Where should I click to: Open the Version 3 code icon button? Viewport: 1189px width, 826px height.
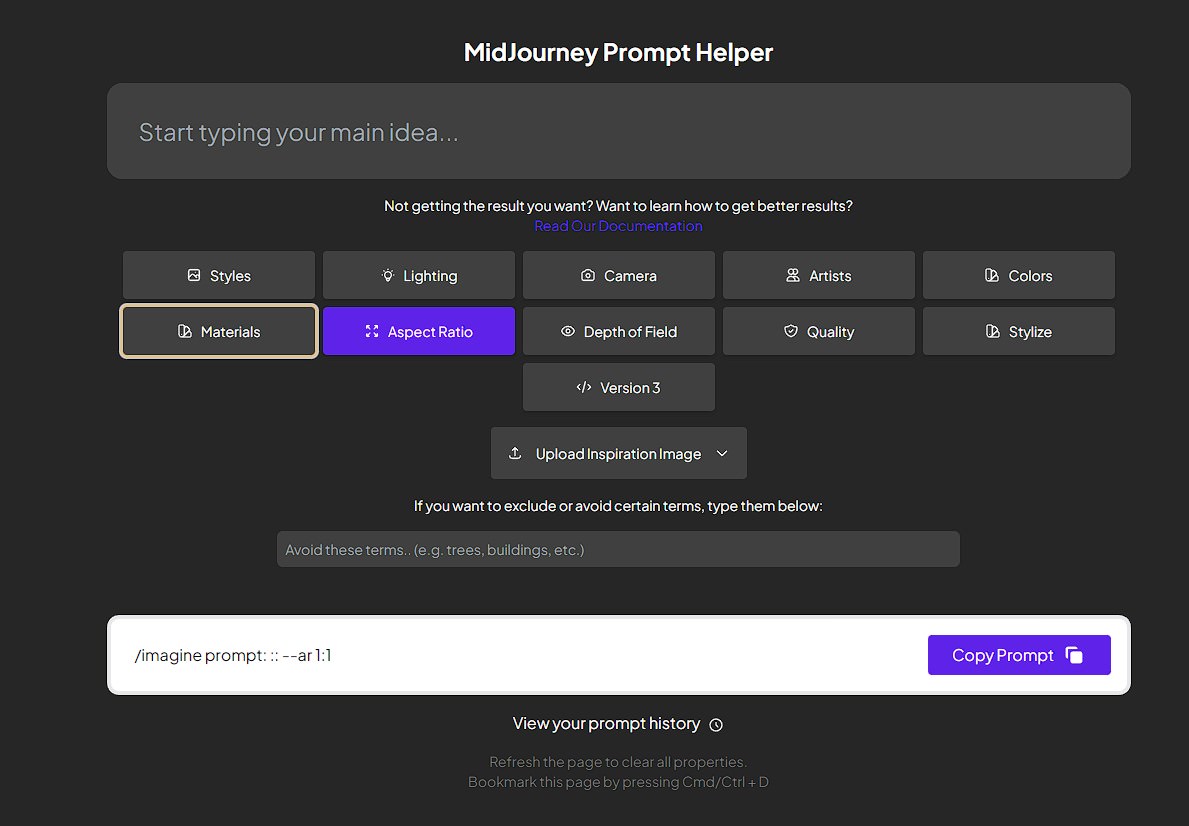(585, 387)
